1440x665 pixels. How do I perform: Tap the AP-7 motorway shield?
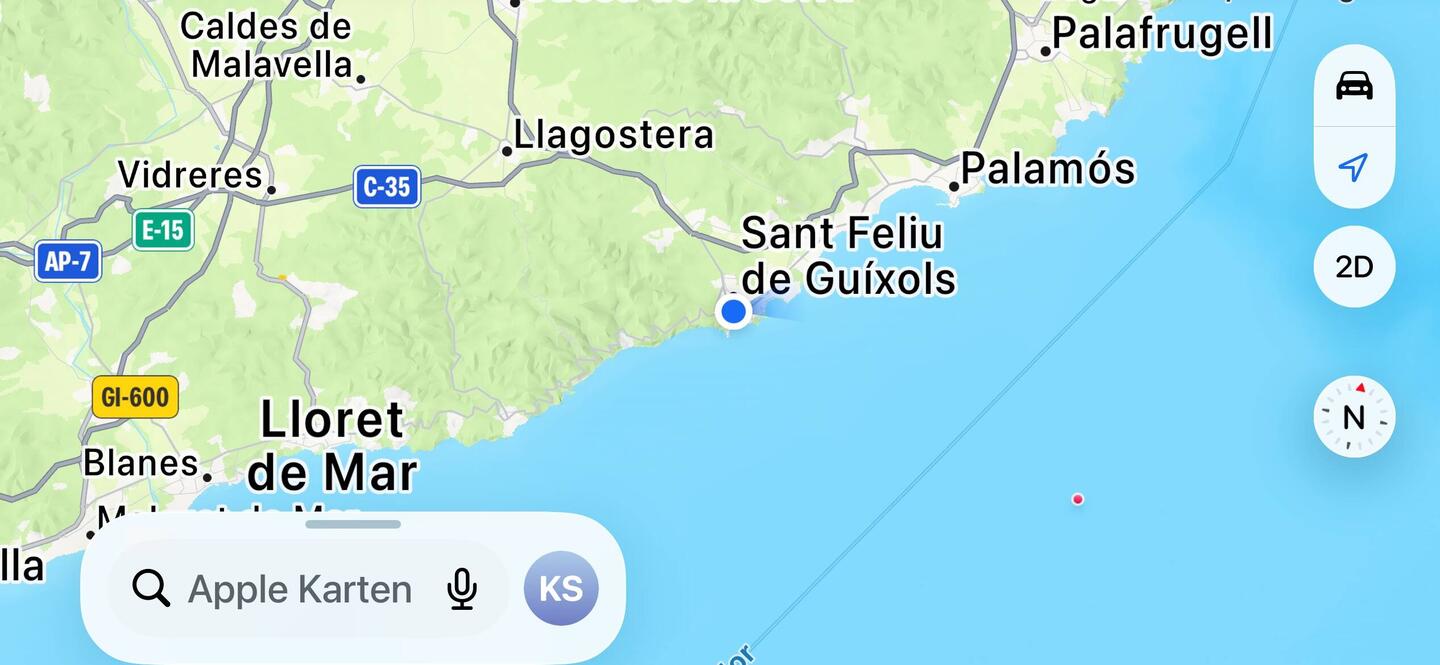[68, 262]
